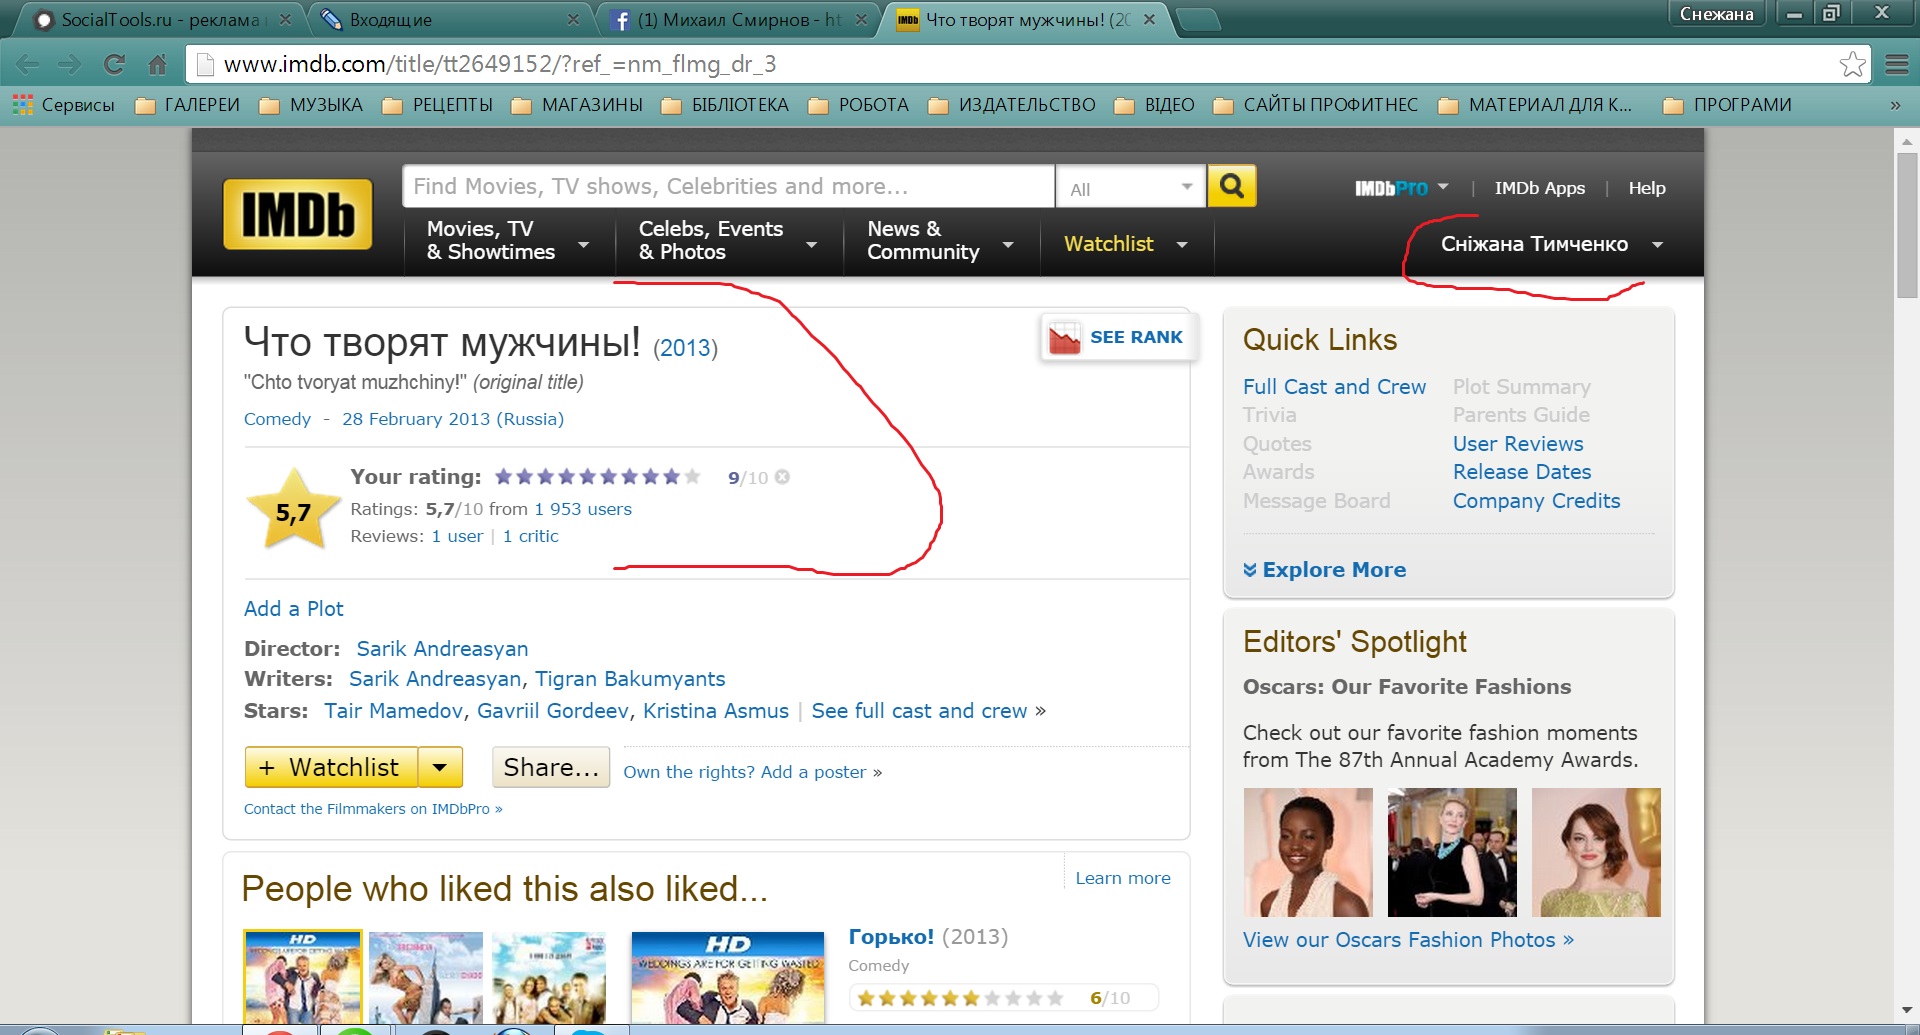Screen dimensions: 1920x1035
Task: Open the ВІДЕО bookmark folder
Action: tap(1155, 105)
